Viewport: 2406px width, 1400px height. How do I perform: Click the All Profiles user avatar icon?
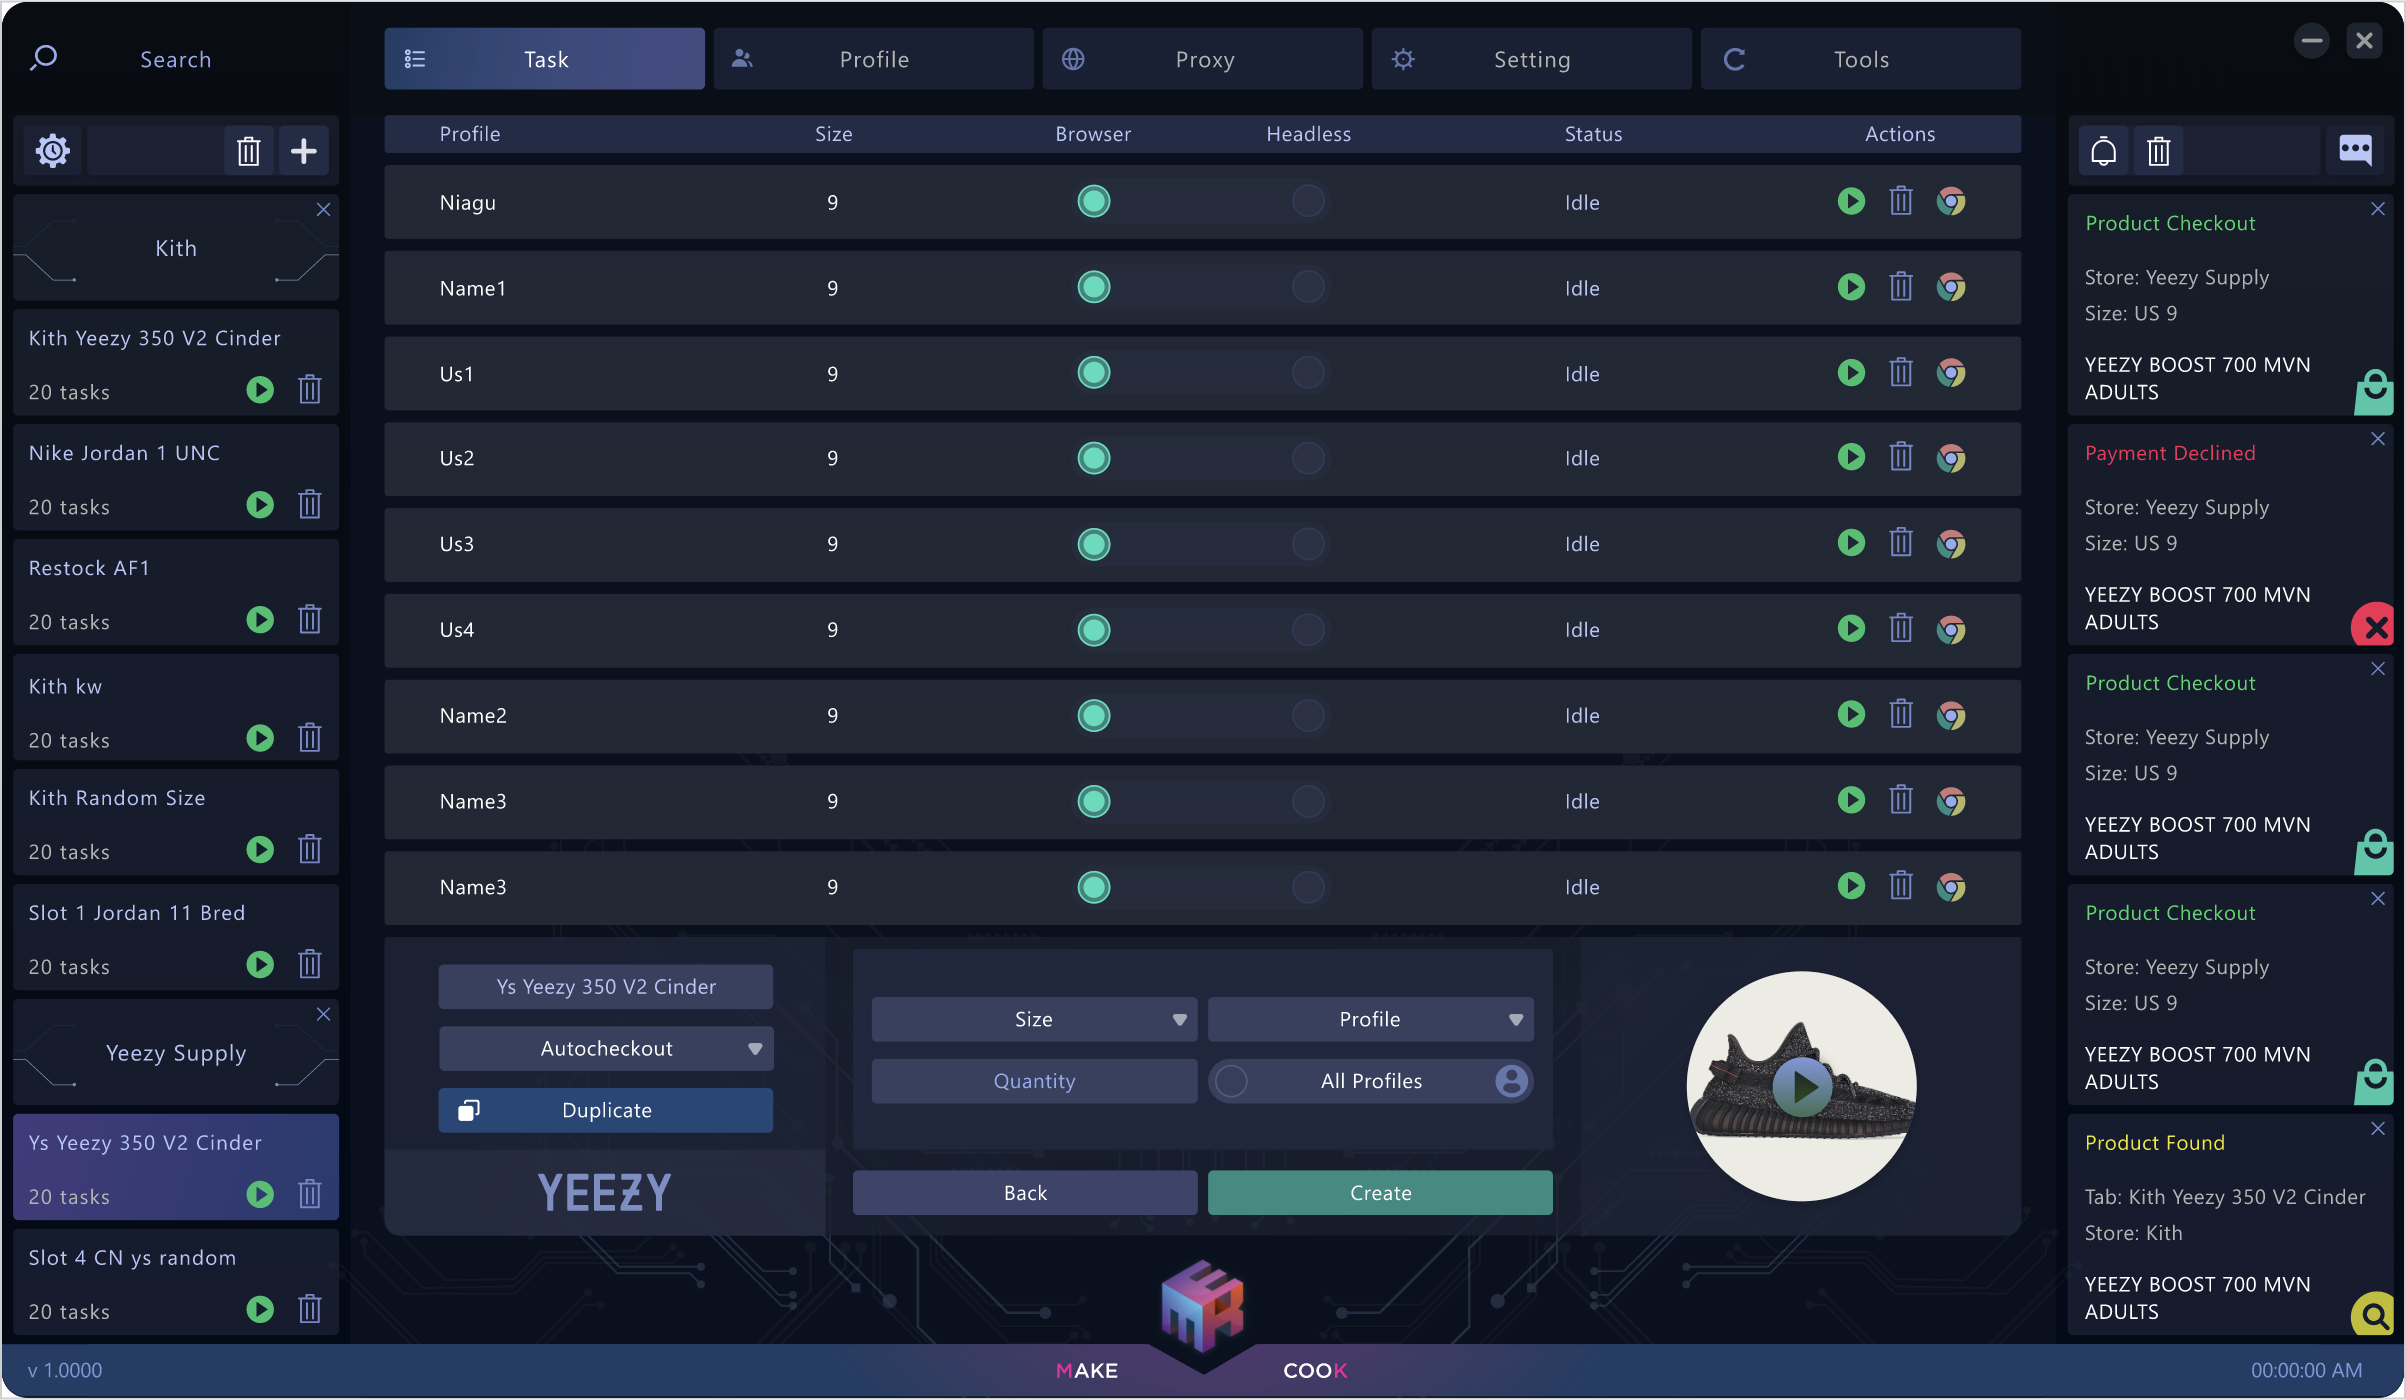pos(1511,1081)
